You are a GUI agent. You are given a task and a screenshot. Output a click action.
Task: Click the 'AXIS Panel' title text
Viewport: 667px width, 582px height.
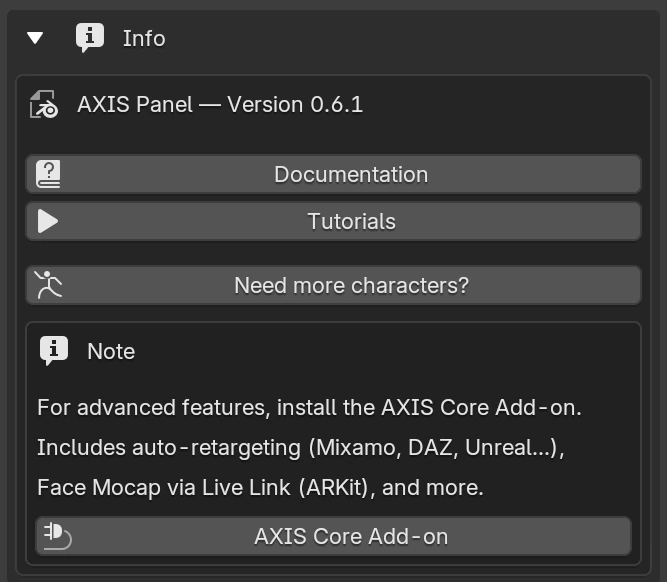tap(135, 104)
